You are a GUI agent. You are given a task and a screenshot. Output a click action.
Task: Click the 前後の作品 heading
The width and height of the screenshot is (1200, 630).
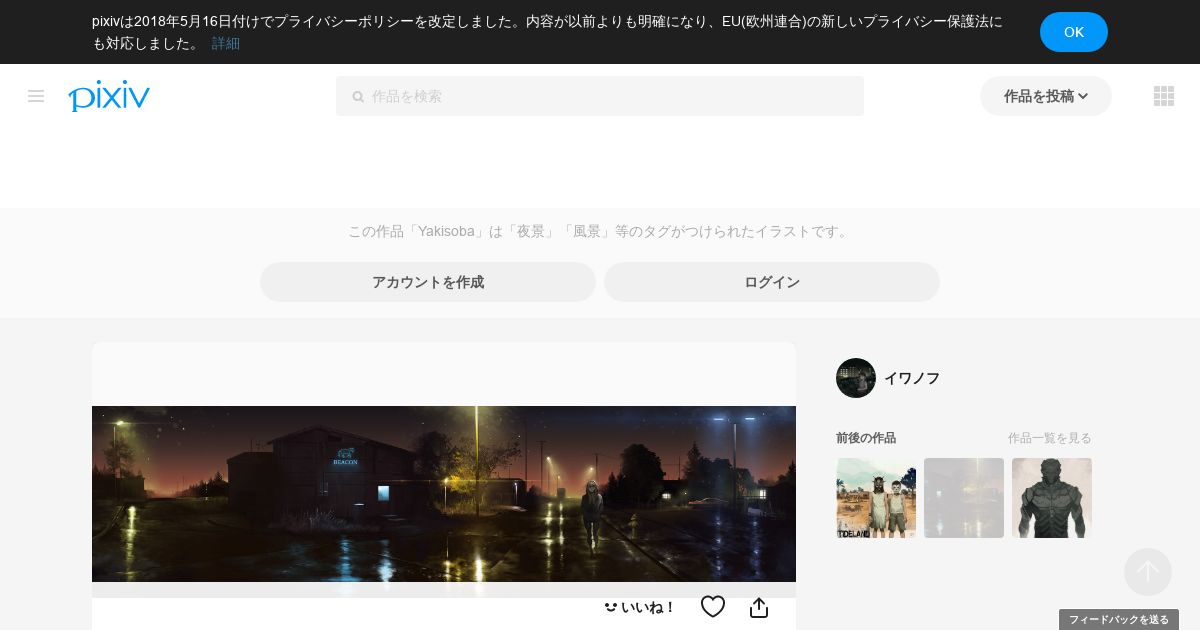click(x=866, y=438)
